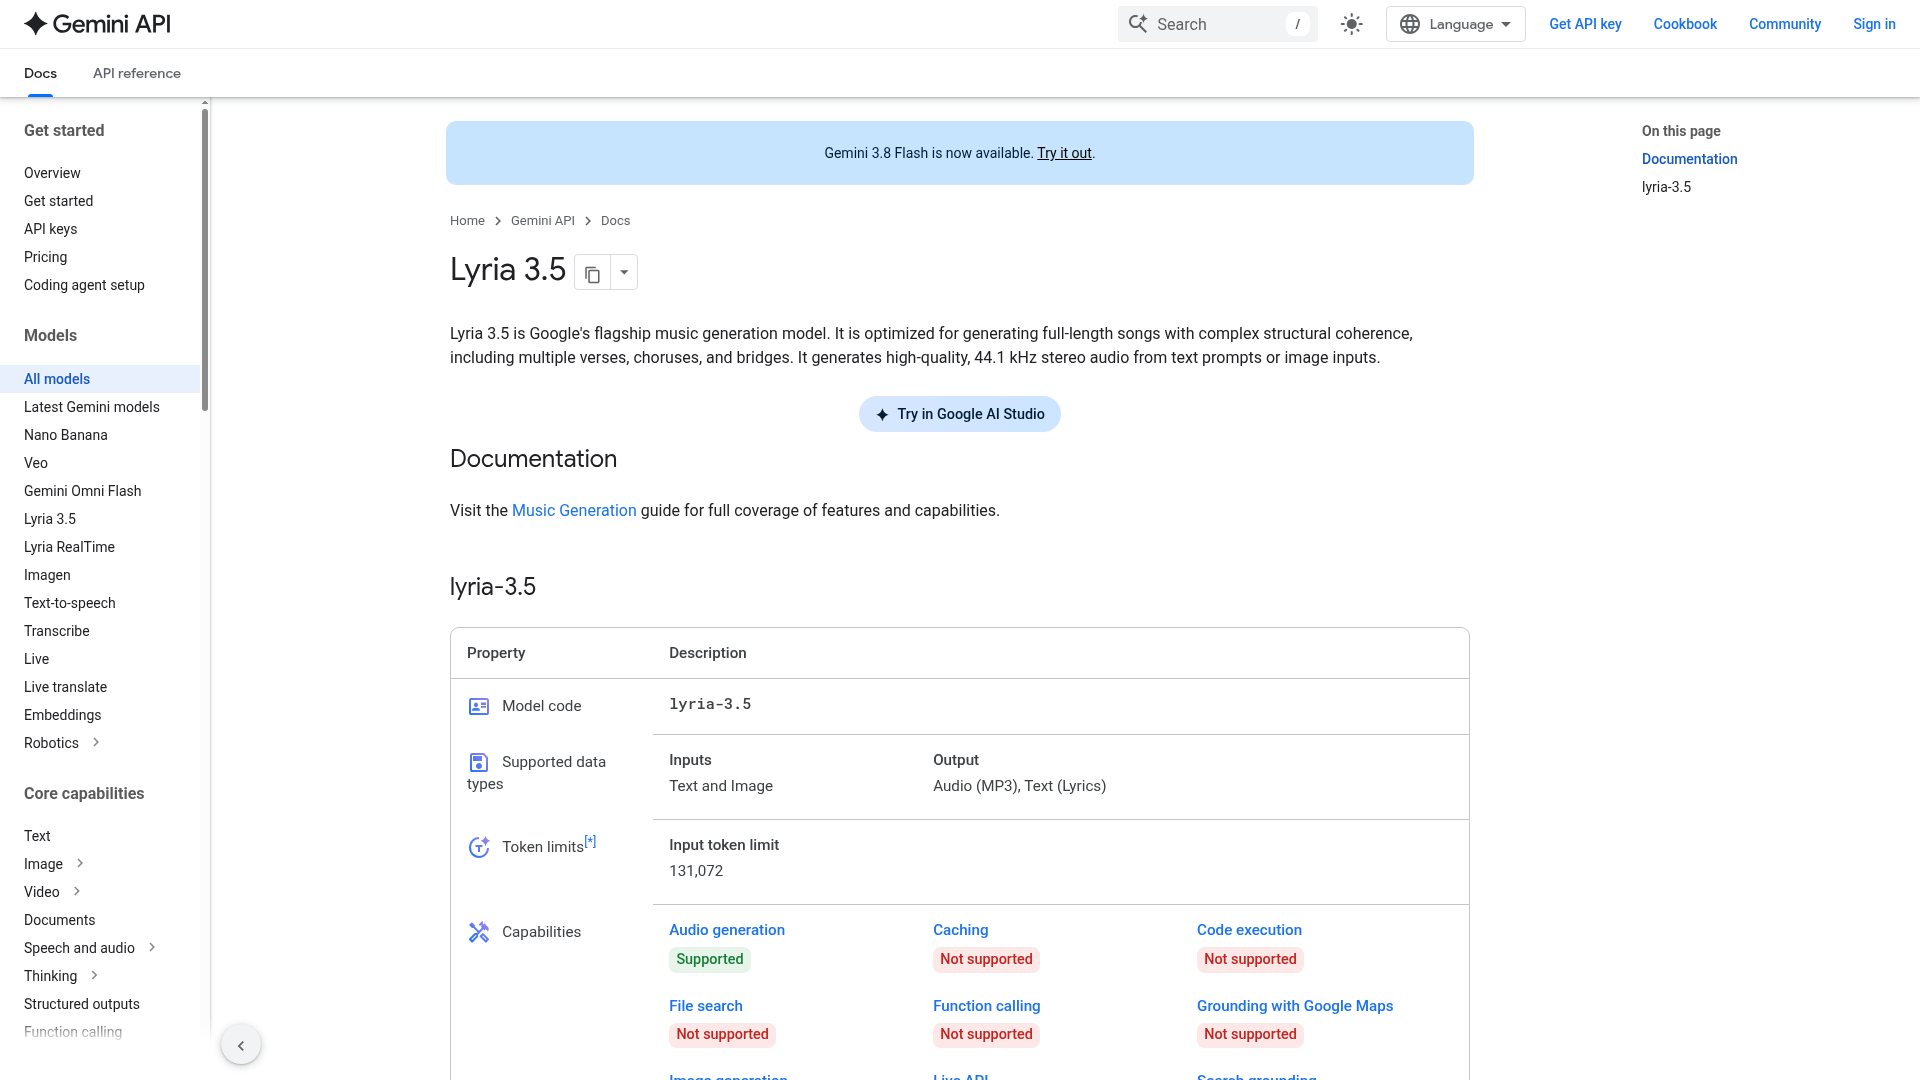Expand the Image sidebar section
Viewport: 1920px width, 1080px height.
80,863
